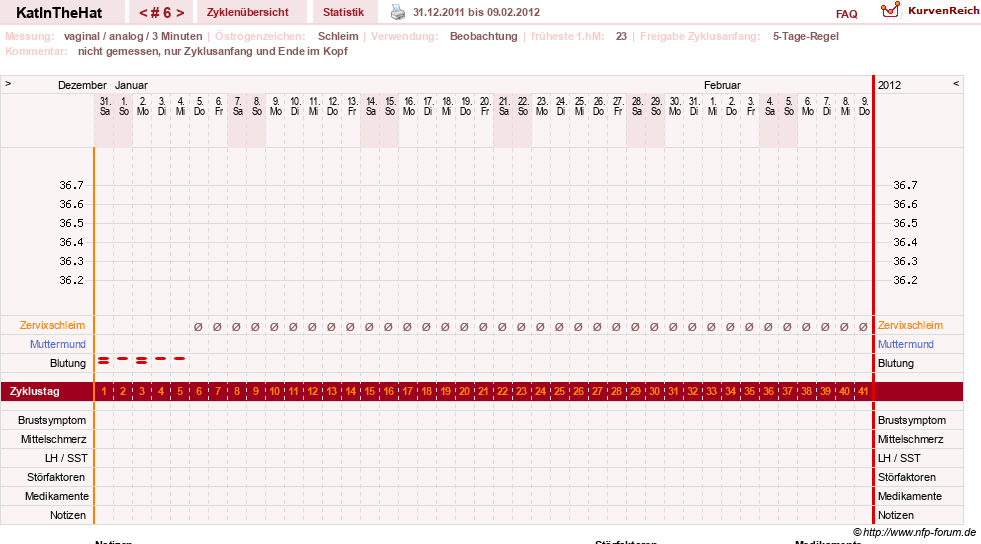Click the 'Januar' month label
Viewport: 981px width, 544px height.
click(131, 85)
